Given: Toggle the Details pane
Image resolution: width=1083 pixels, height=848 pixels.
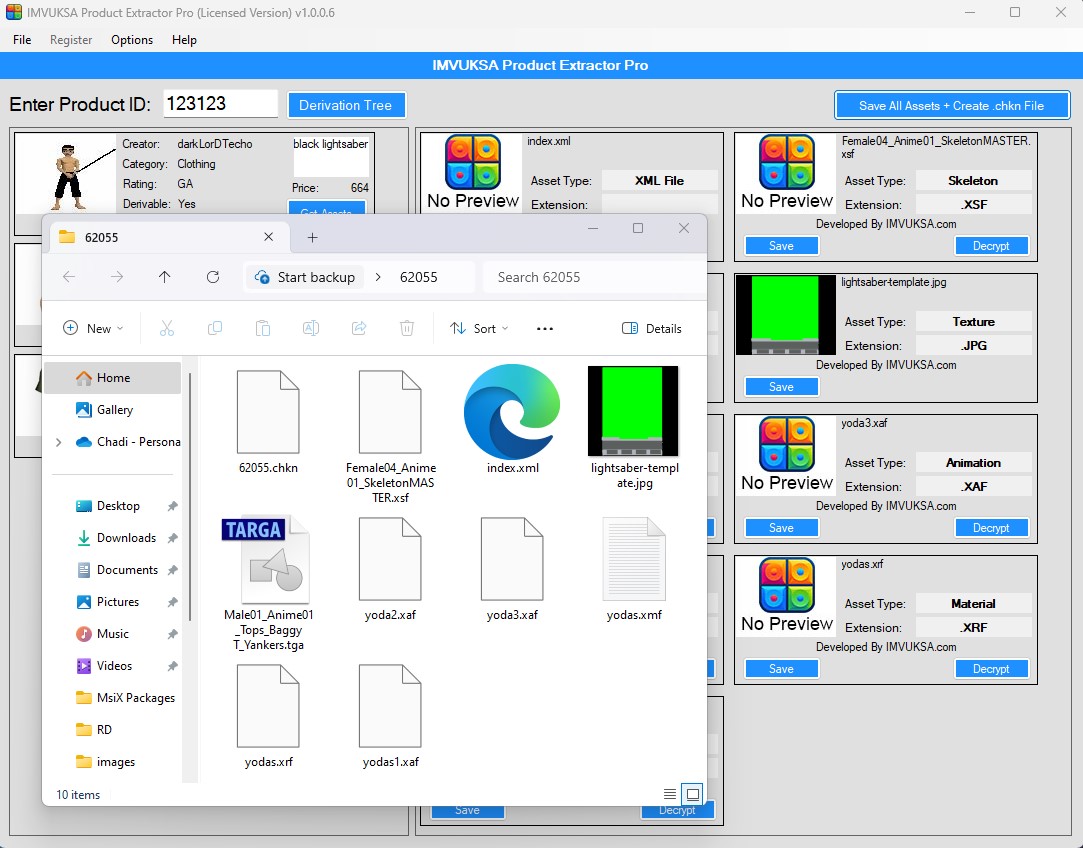Looking at the screenshot, I should (651, 329).
